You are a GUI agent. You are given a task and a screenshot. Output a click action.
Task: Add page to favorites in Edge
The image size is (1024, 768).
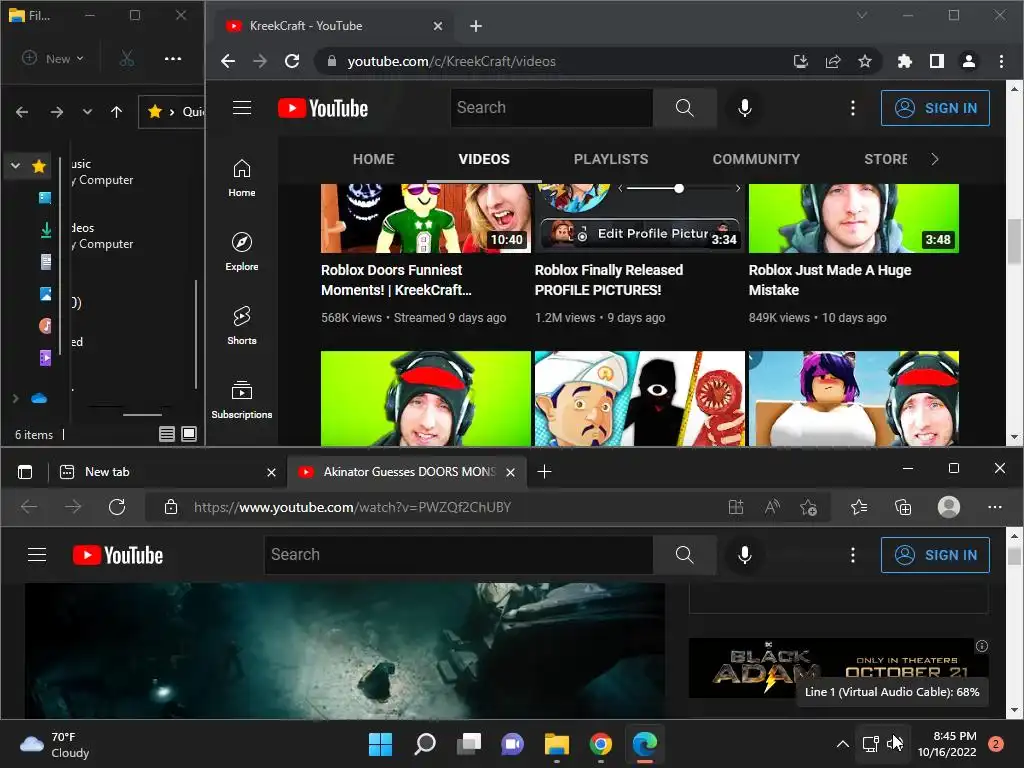808,507
